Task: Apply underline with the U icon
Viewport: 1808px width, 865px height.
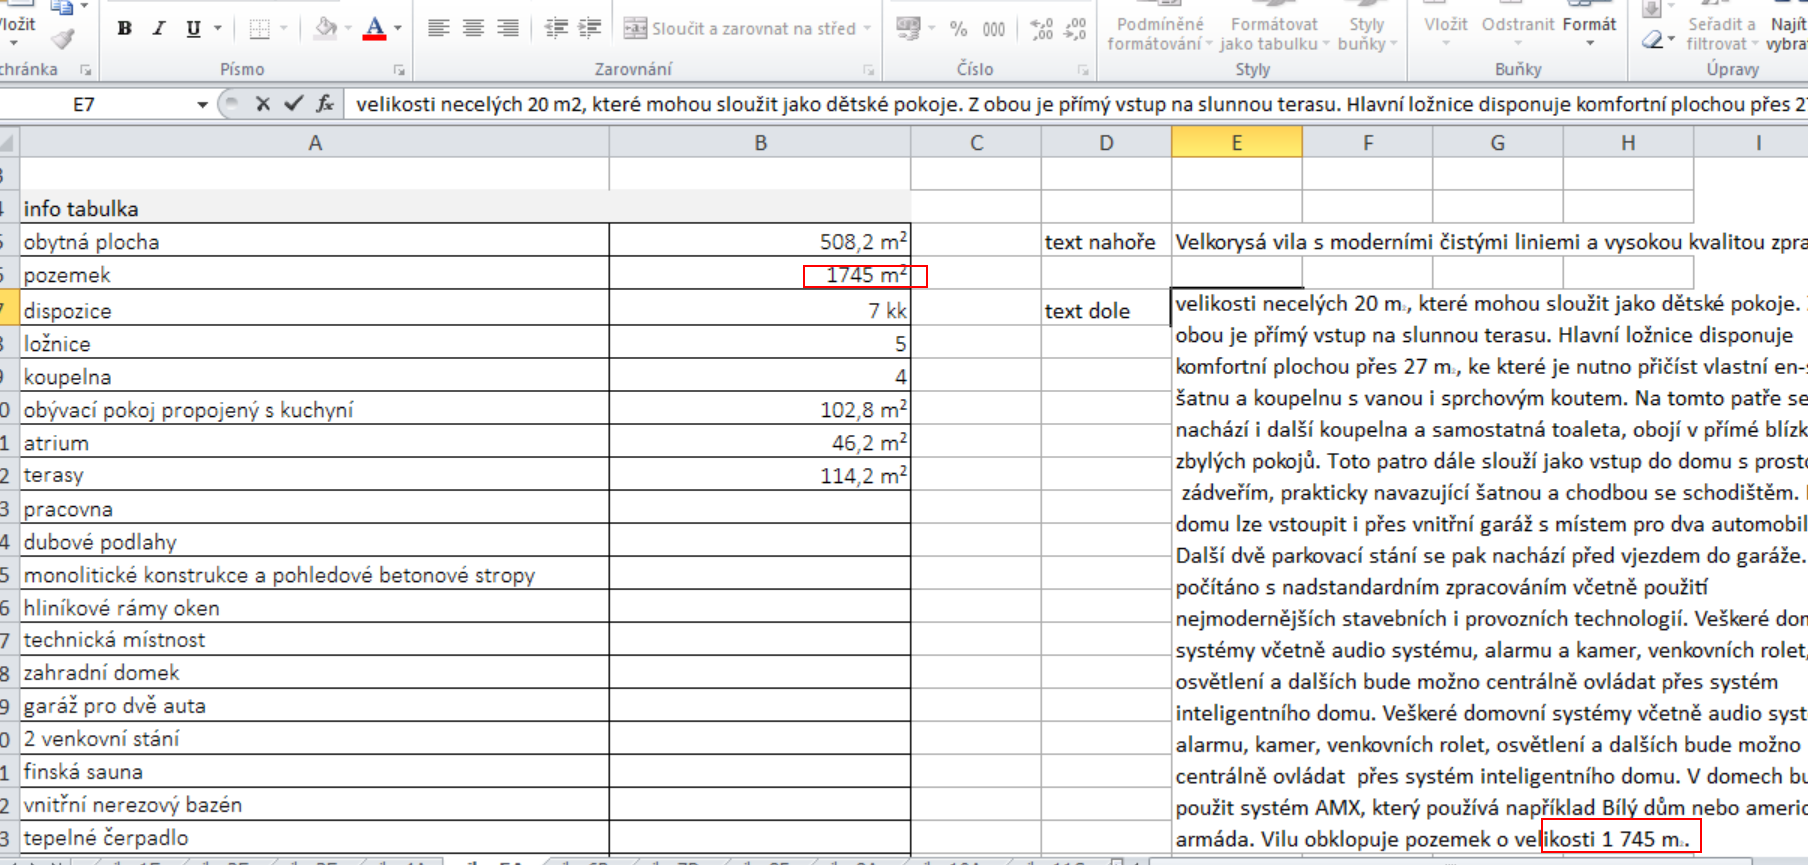Action: click(x=193, y=29)
